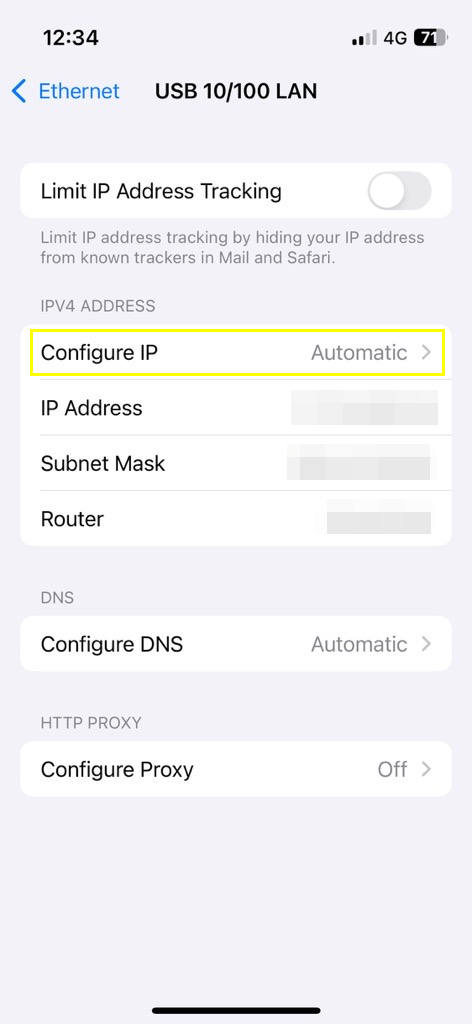Select the Router row
The width and height of the screenshot is (472, 1024).
pos(236,519)
